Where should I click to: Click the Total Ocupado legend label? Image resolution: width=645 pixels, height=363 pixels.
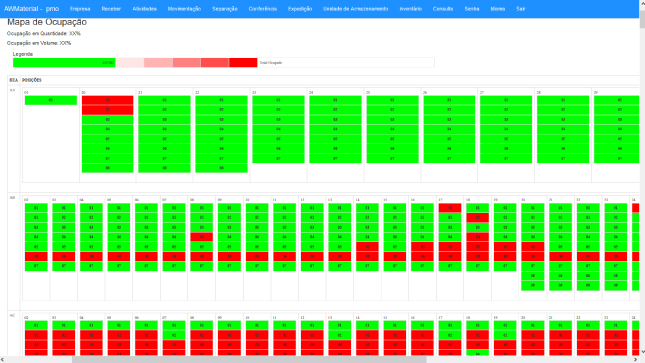click(x=271, y=63)
